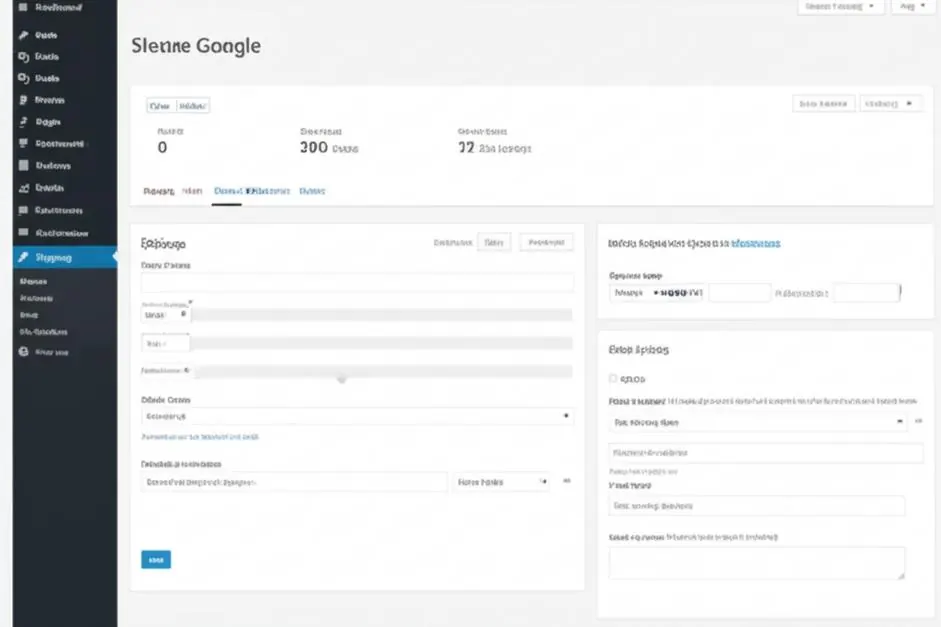The width and height of the screenshot is (941, 627).
Task: Focus the placeholder field just above the textarea
Action: pyautogui.click(x=757, y=506)
